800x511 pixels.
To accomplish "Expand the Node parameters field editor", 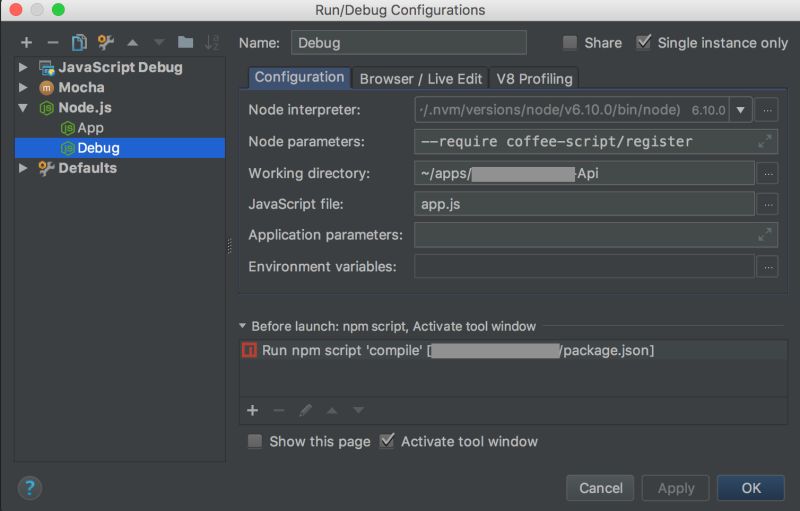I will pyautogui.click(x=764, y=141).
